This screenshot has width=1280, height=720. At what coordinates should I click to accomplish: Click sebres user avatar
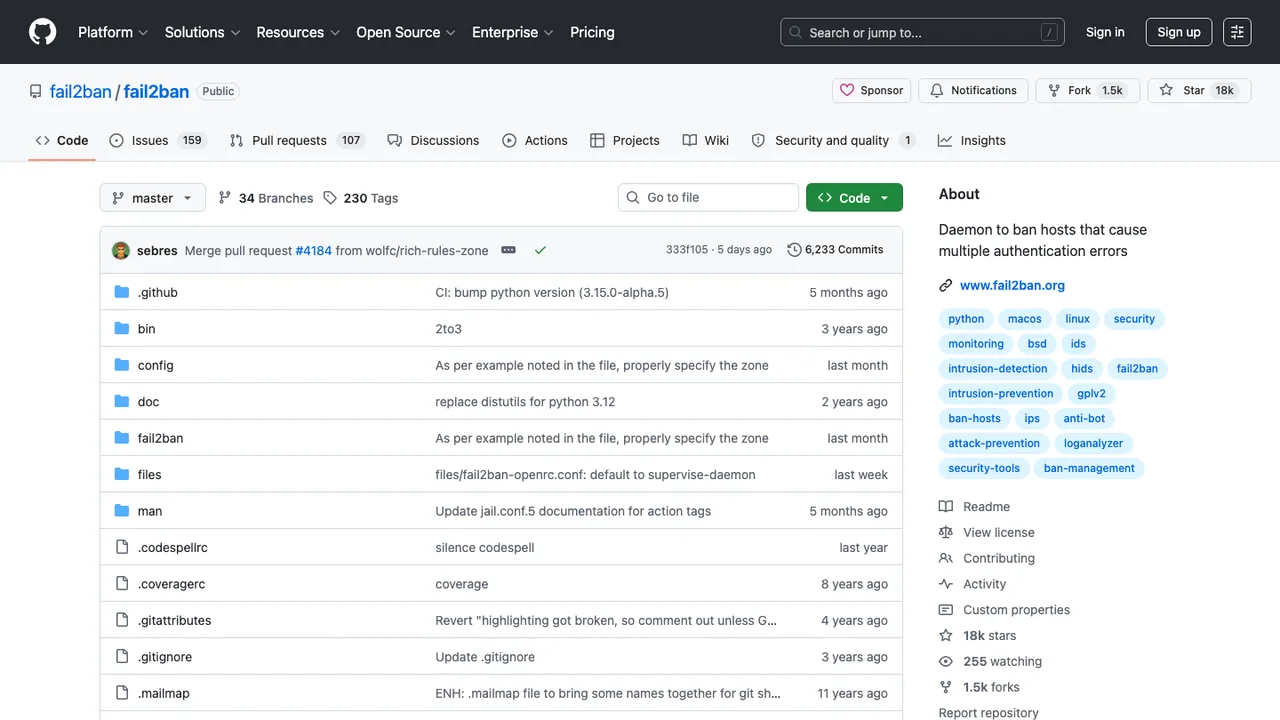tap(121, 250)
